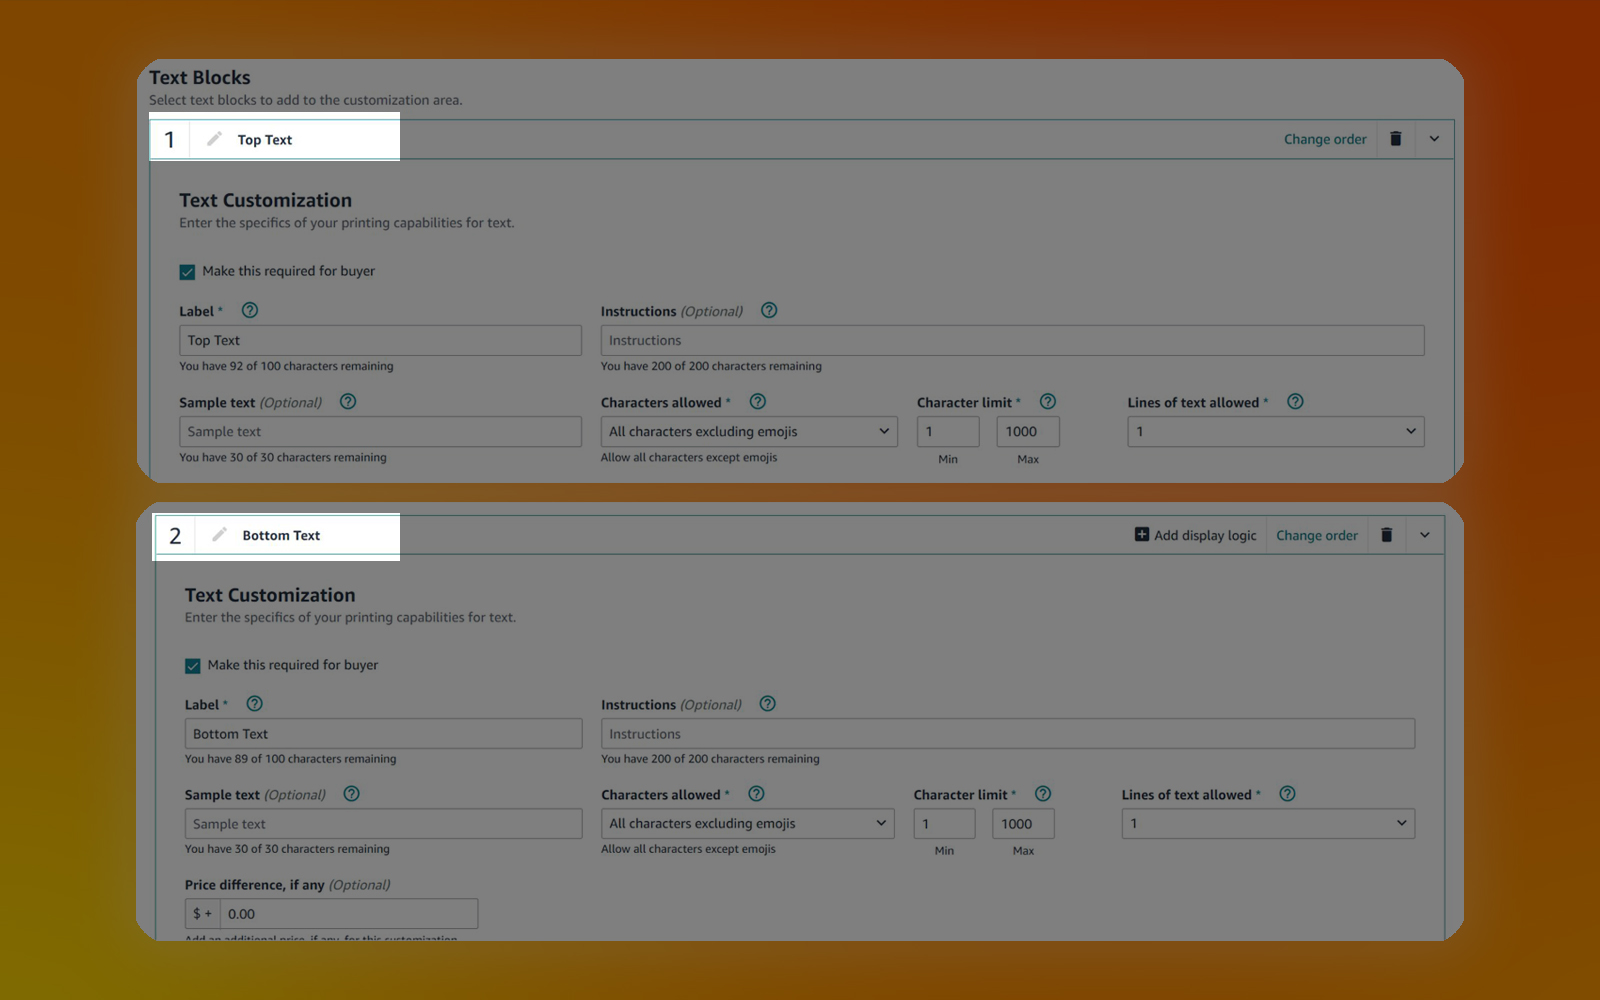
Task: Open Lines of text allowed dropdown in Bottom Text
Action: point(1267,824)
